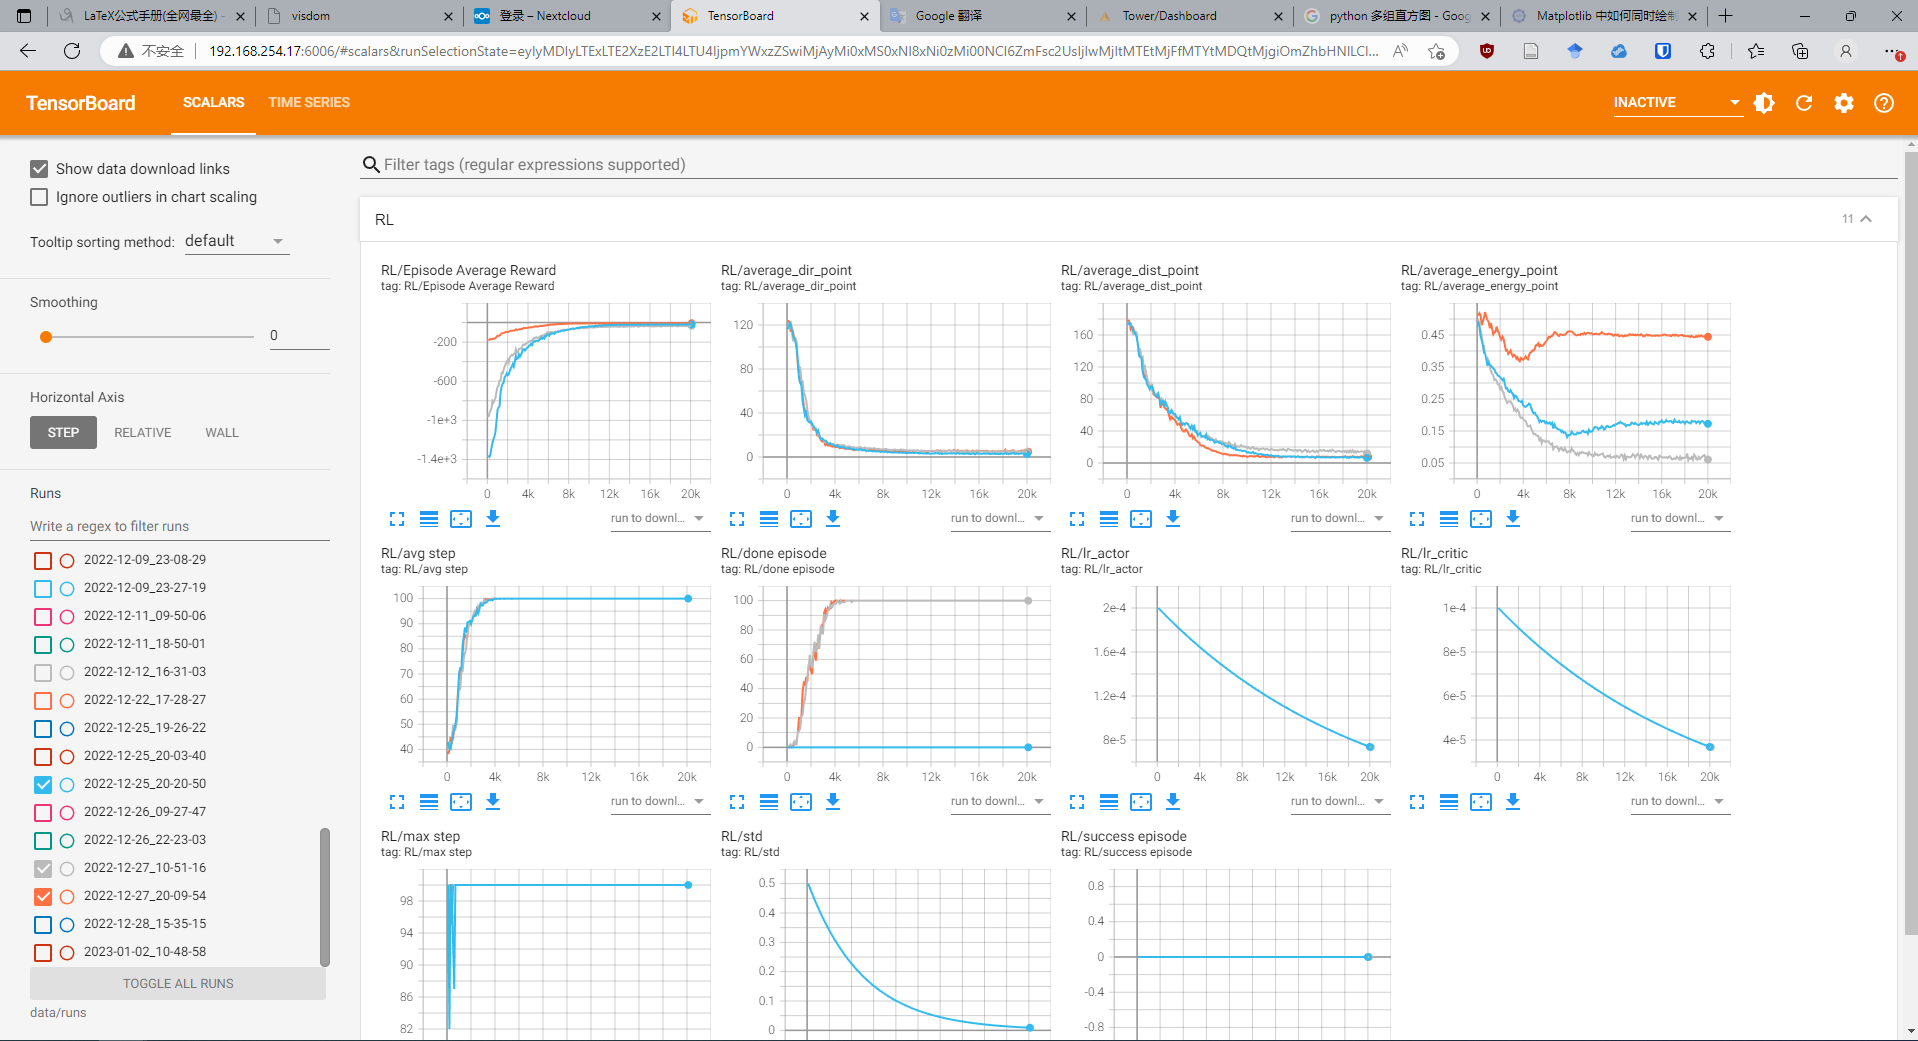
Task: Switch to the SCALARS tab
Action: point(213,103)
